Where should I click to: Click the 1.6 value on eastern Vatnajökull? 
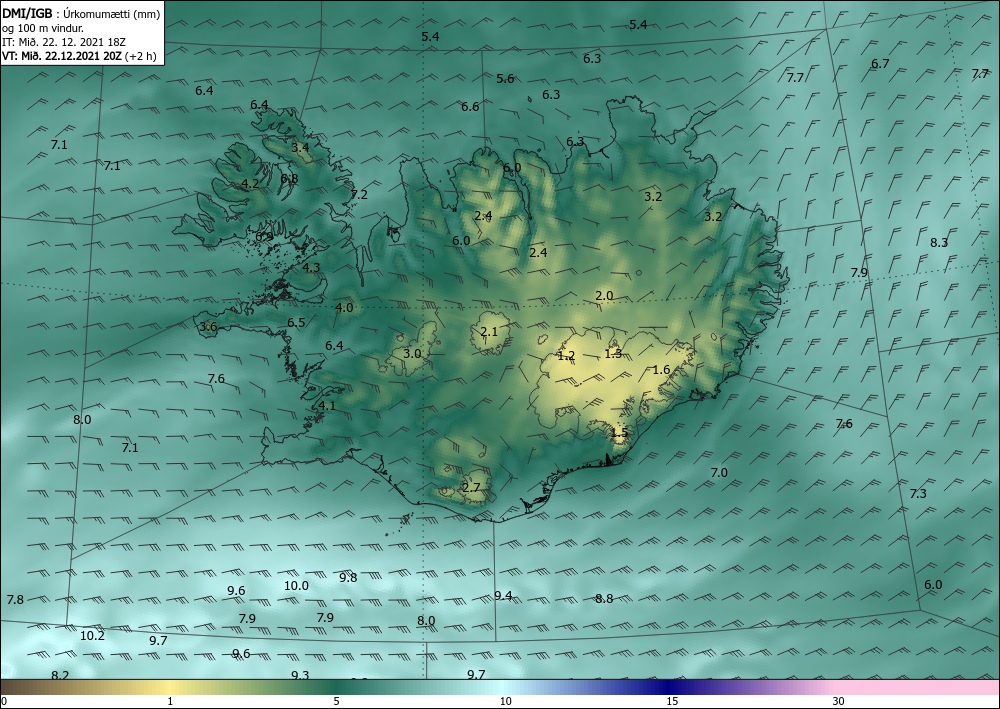point(661,370)
